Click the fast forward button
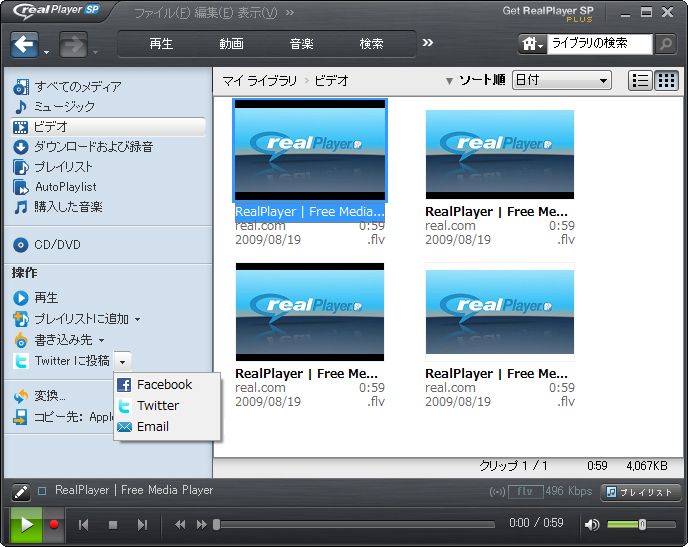688x547 pixels. pyautogui.click(x=201, y=525)
